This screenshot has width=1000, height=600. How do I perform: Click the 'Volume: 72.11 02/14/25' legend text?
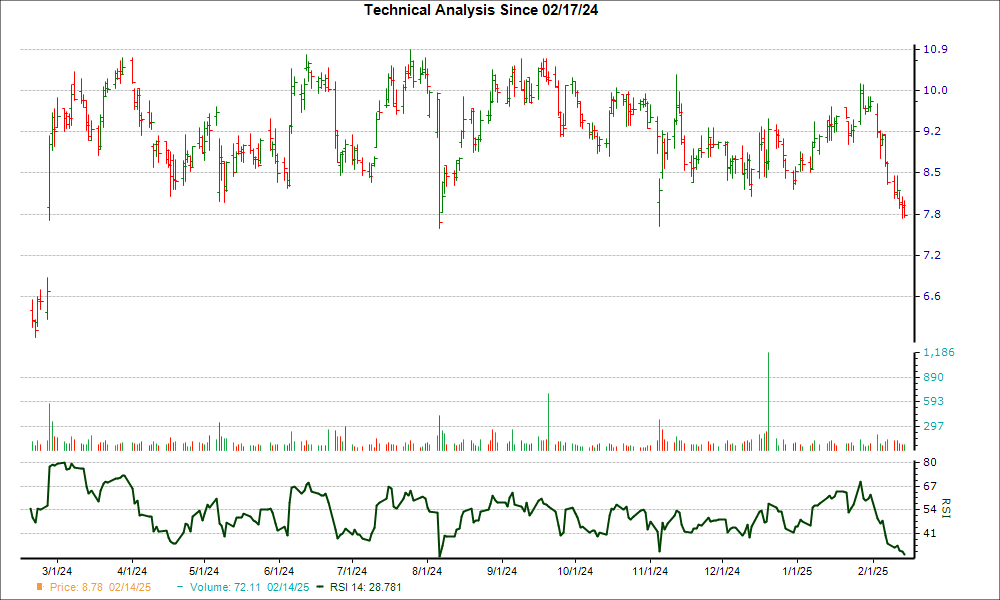click(x=249, y=587)
